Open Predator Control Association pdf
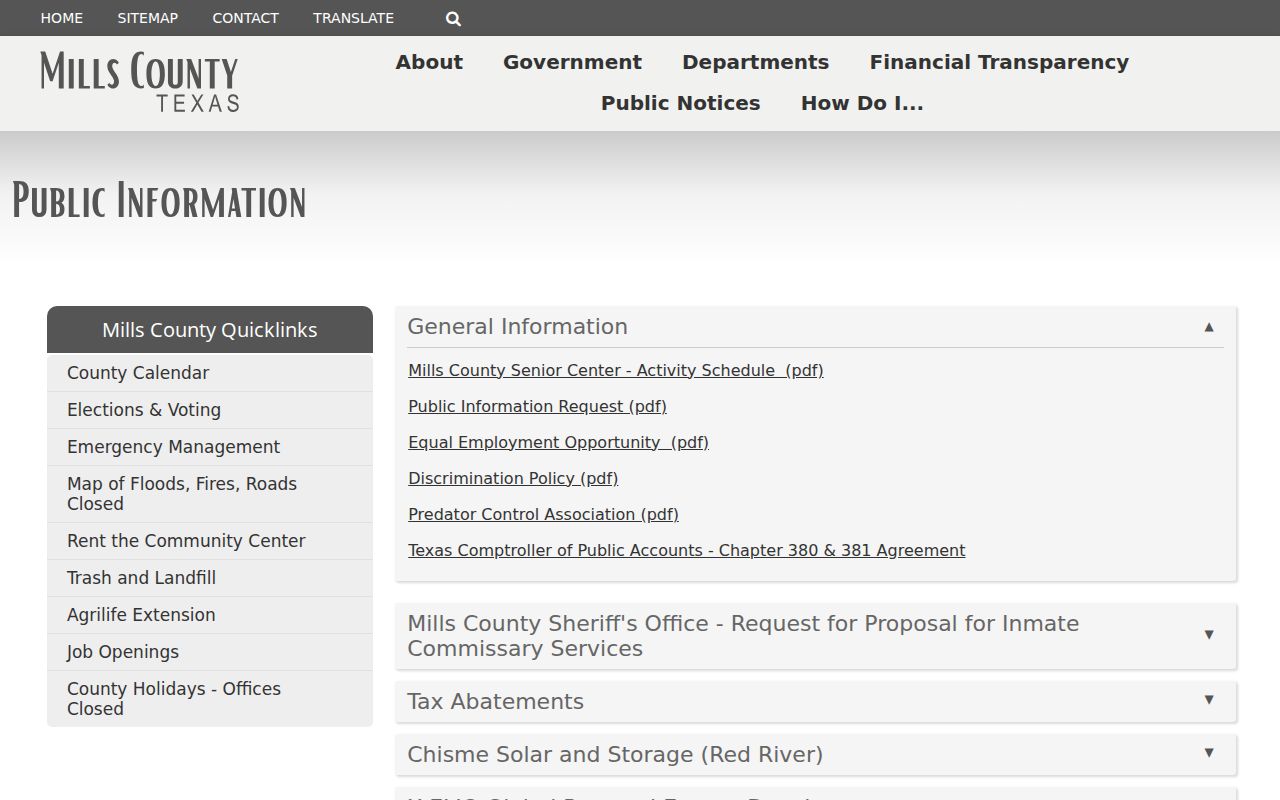 pyautogui.click(x=543, y=514)
